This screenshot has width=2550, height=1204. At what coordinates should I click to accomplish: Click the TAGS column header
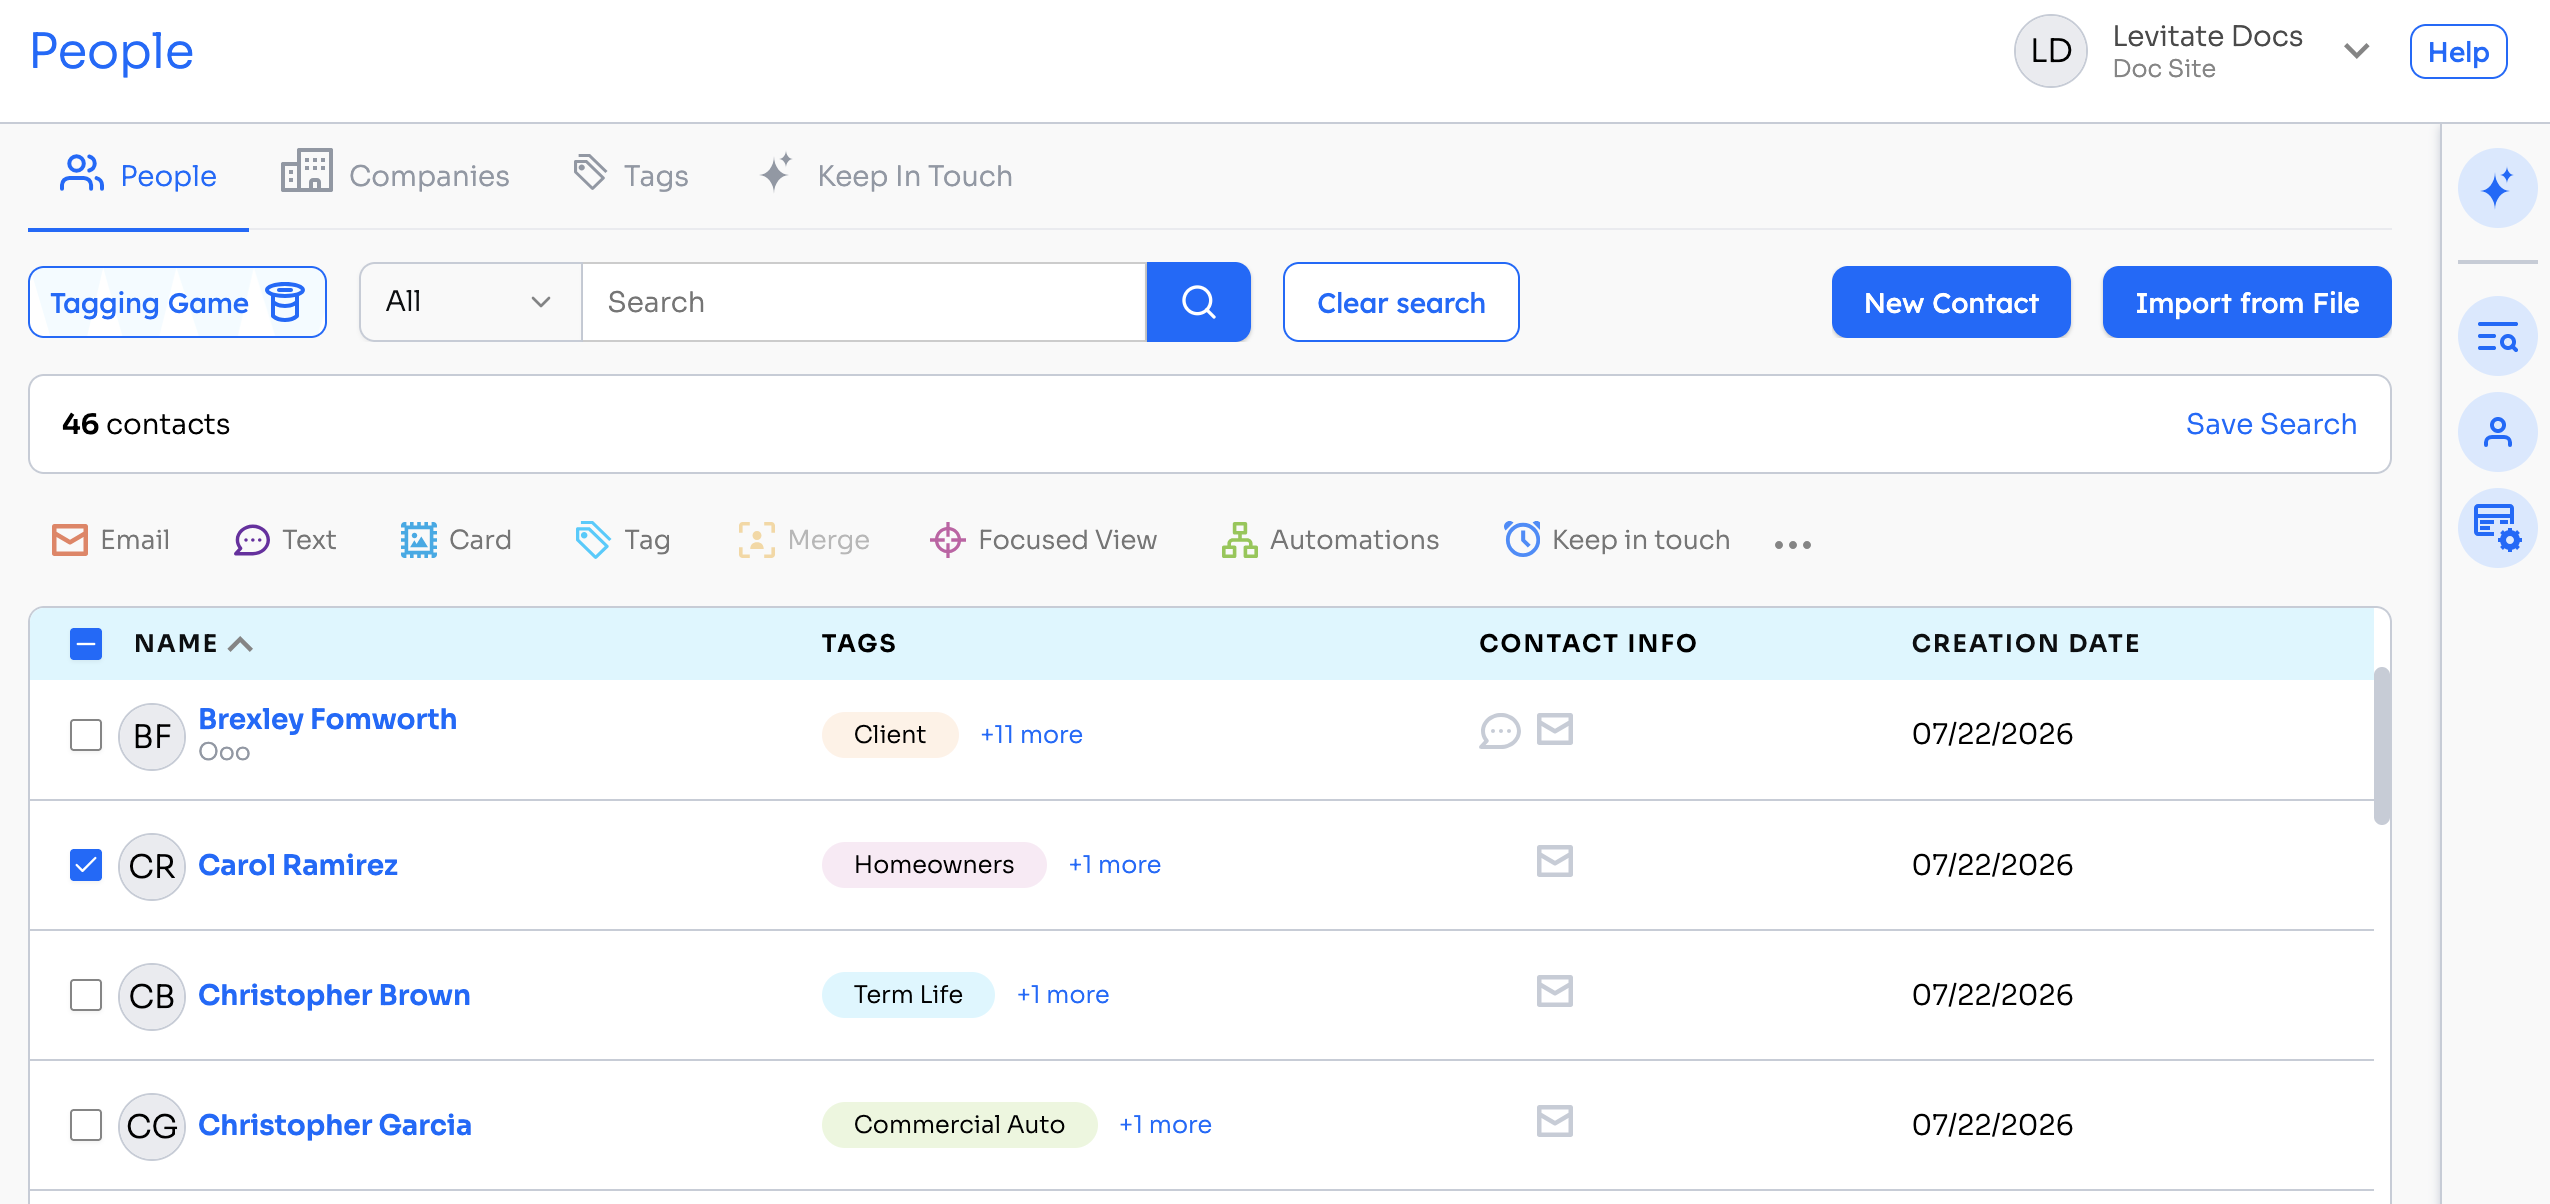pos(859,644)
